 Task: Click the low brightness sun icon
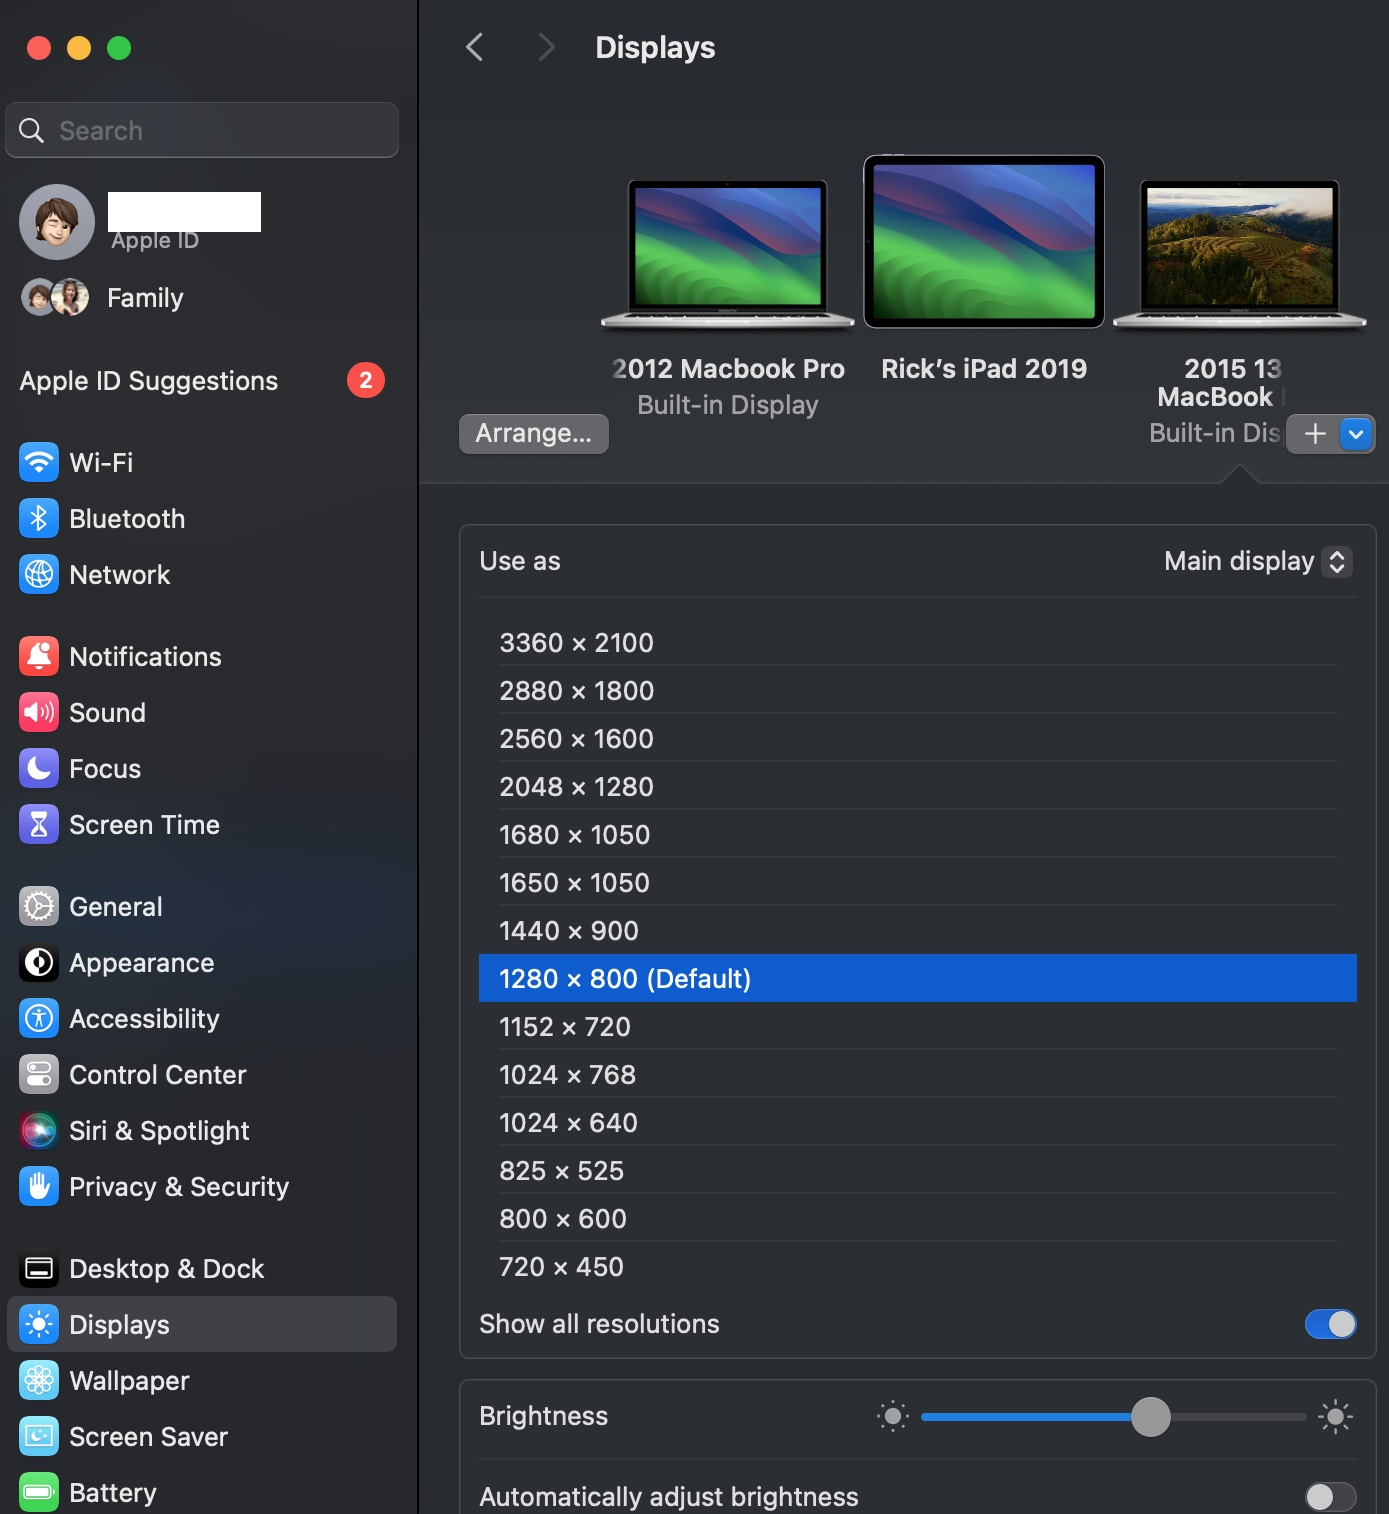(x=893, y=1416)
